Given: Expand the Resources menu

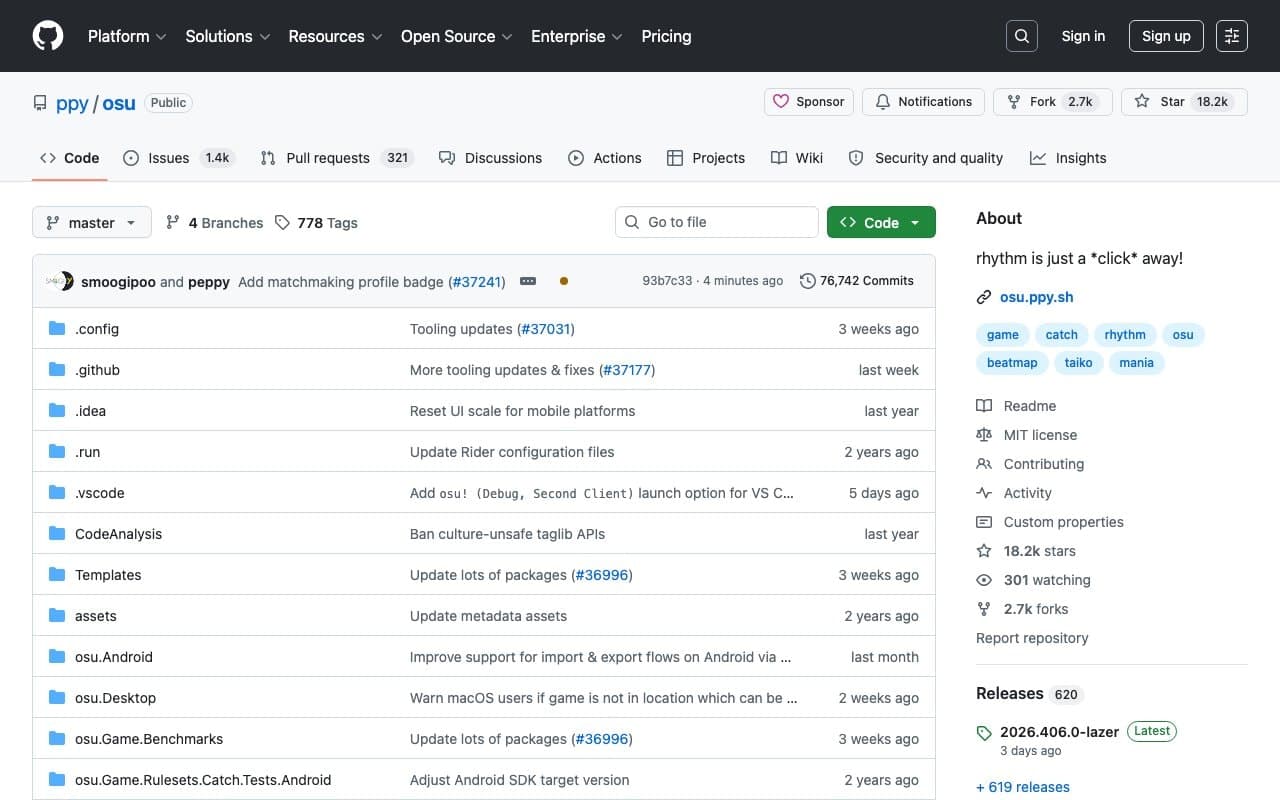Looking at the screenshot, I should 336,36.
